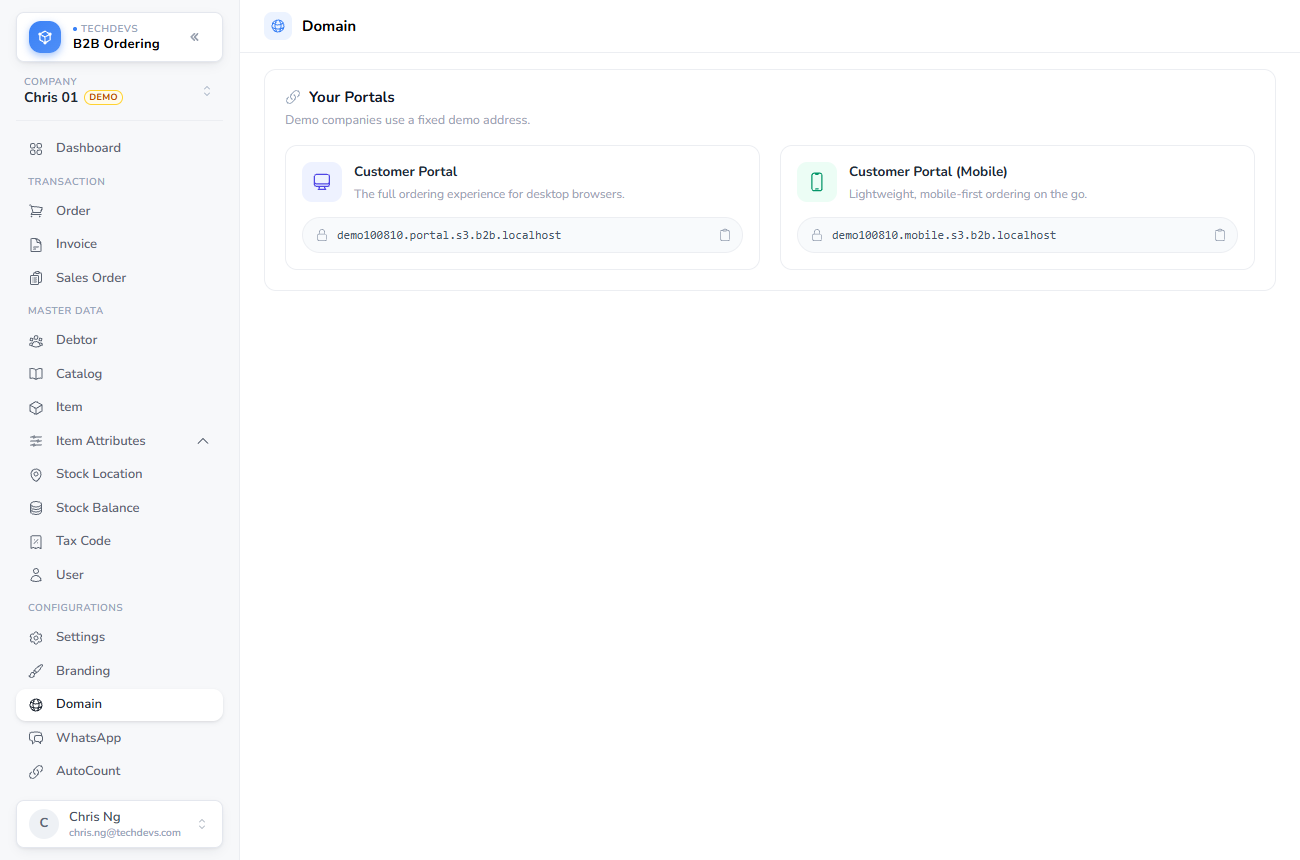The image size is (1300, 860).
Task: Click the DEMO badge next to Chris 01
Action: [x=103, y=97]
